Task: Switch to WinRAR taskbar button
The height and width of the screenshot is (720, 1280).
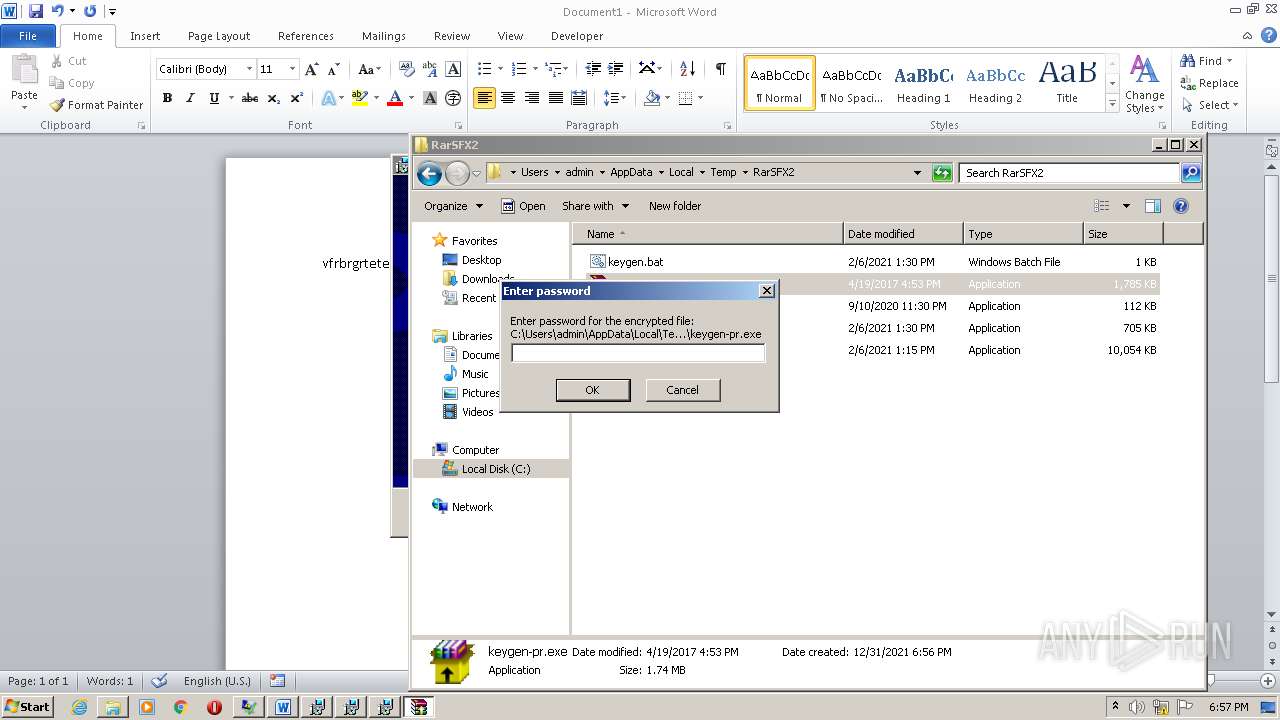Action: pos(419,707)
